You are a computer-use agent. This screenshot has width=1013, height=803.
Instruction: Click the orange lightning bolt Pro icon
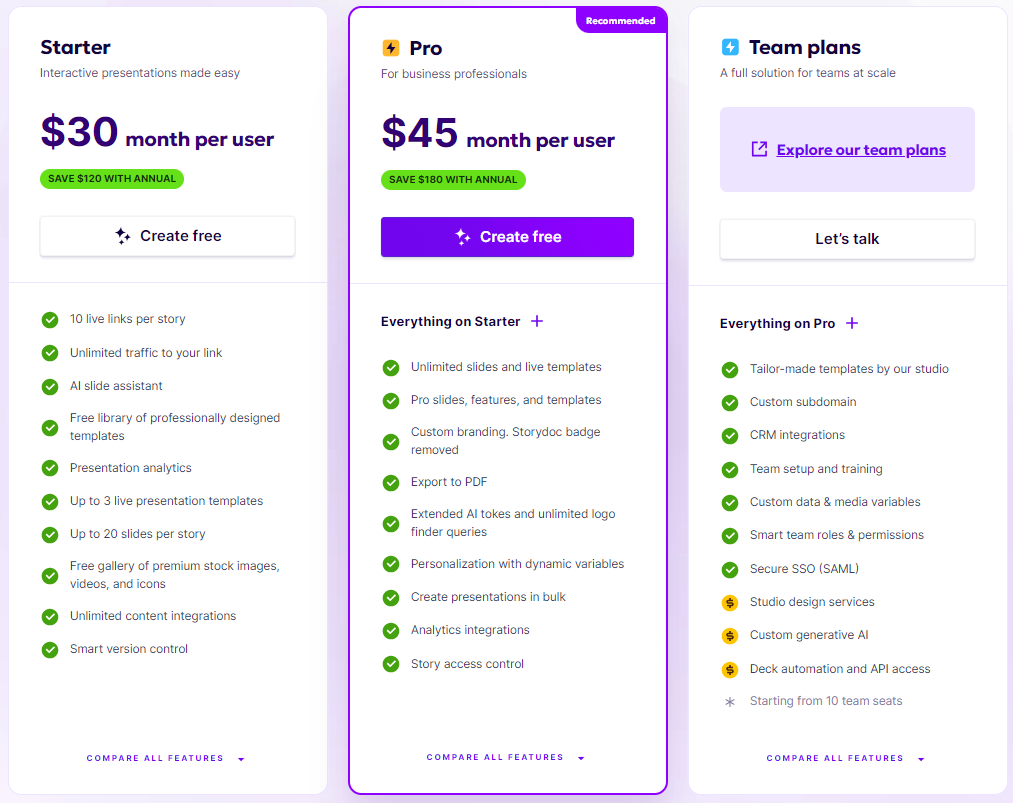(x=391, y=48)
